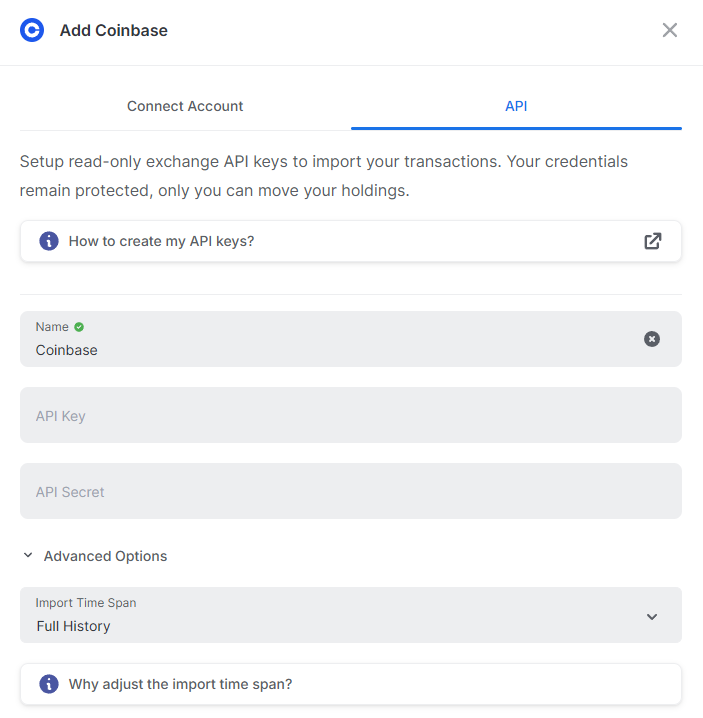Collapse Advanced Options chevron
The height and width of the screenshot is (718, 703).
[x=28, y=555]
